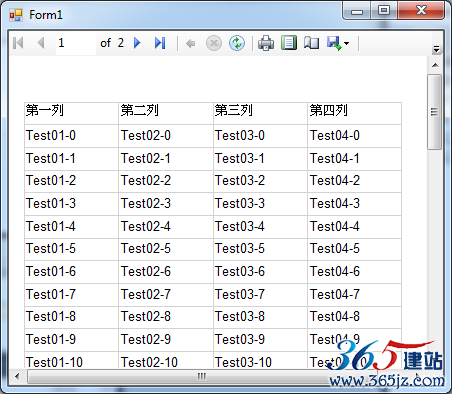Select the 第一列 header cell

(71, 113)
